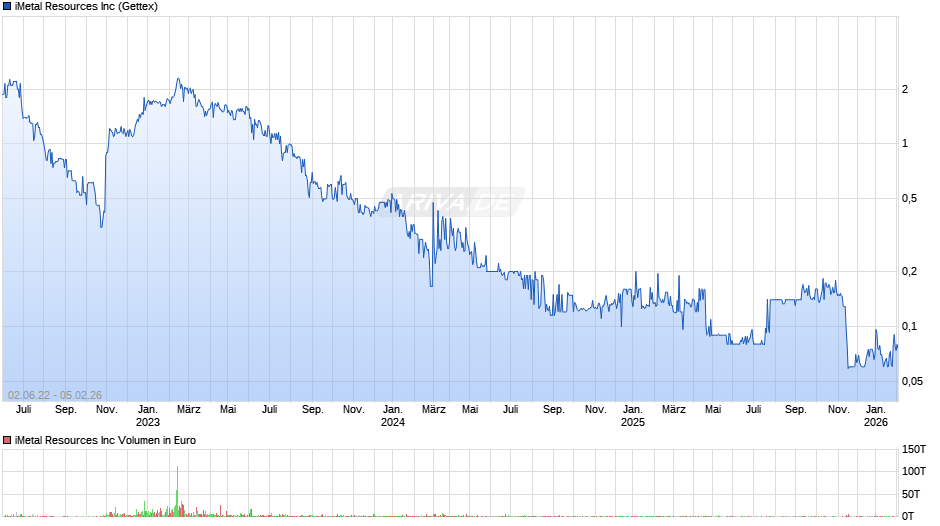
Task: Click the price axis label '0,05'
Action: click(912, 381)
